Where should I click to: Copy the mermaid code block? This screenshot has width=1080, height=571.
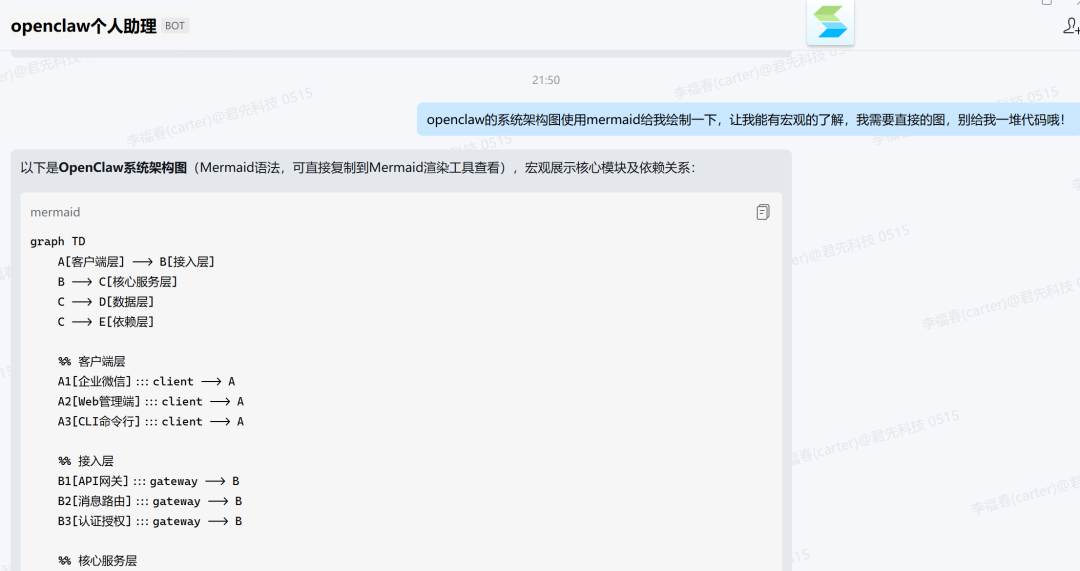pyautogui.click(x=762, y=212)
